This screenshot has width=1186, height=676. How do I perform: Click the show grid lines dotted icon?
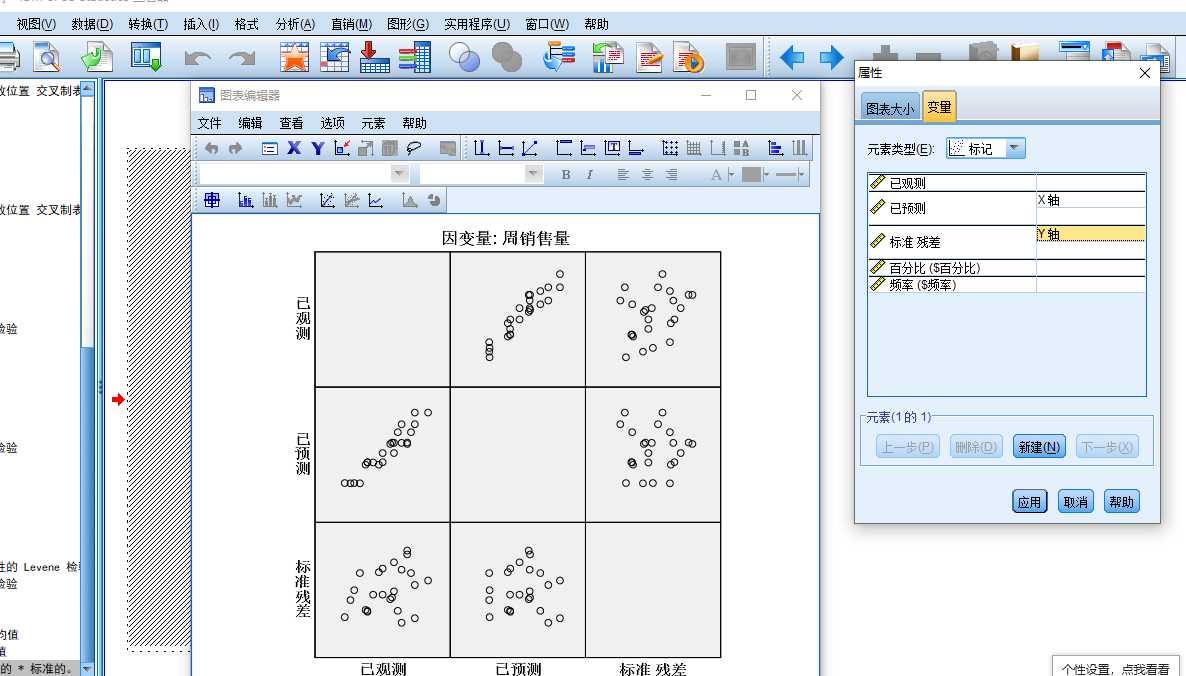669,148
